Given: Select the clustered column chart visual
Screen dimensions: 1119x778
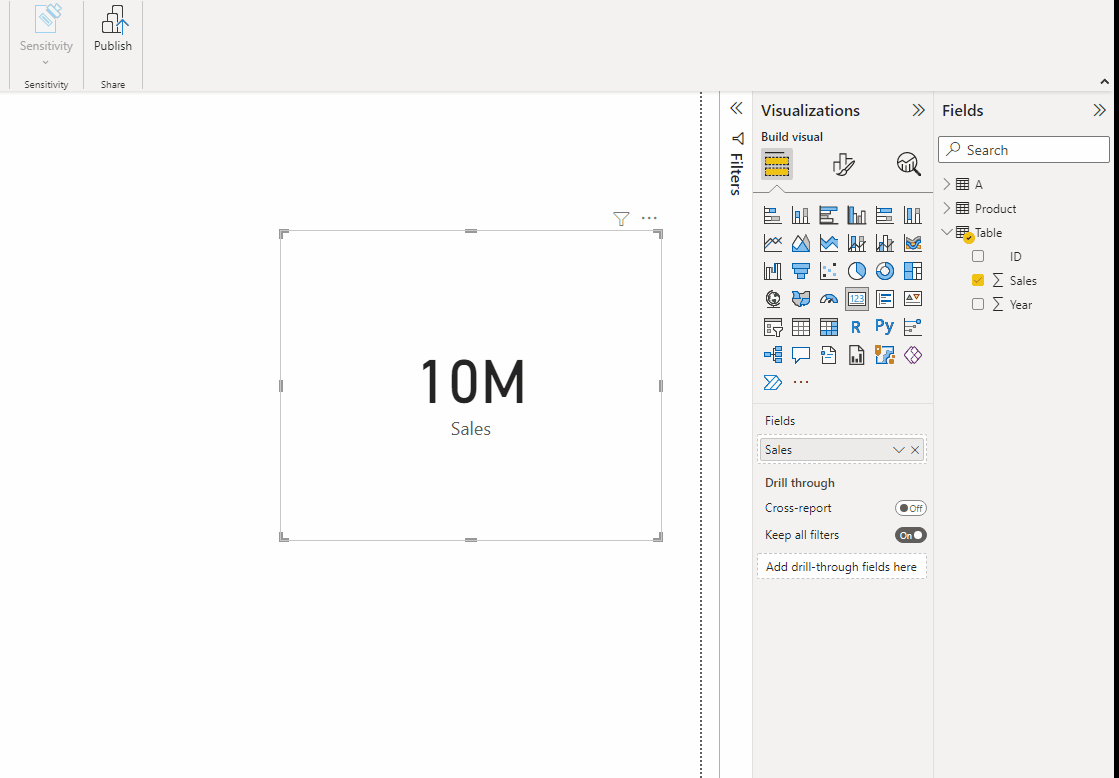Looking at the screenshot, I should [x=856, y=215].
